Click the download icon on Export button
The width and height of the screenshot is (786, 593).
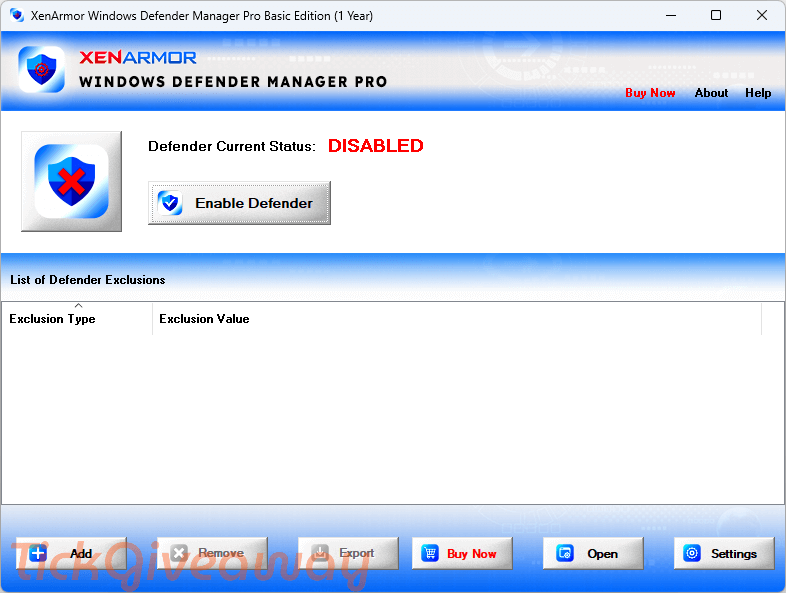pyautogui.click(x=320, y=553)
